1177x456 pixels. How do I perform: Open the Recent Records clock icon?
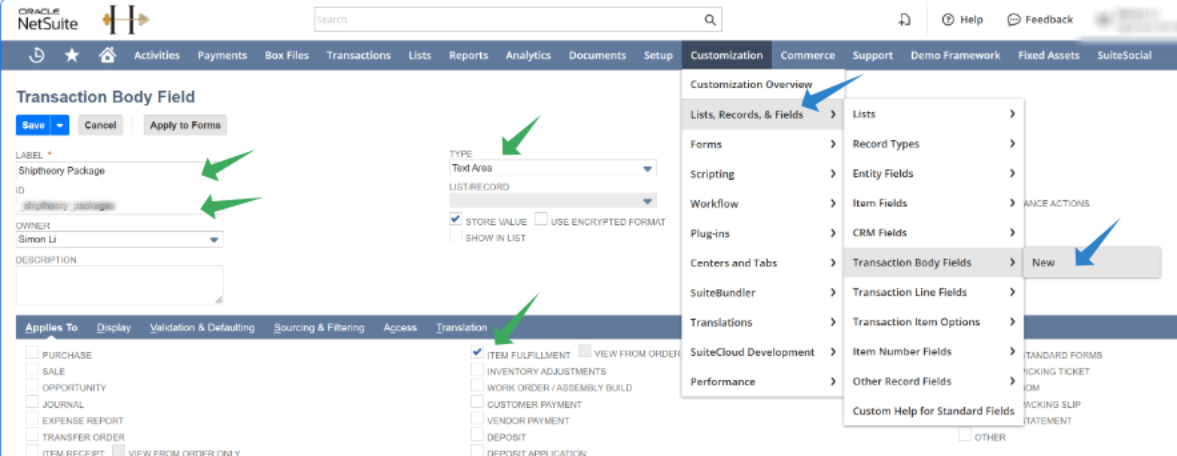pyautogui.click(x=35, y=55)
